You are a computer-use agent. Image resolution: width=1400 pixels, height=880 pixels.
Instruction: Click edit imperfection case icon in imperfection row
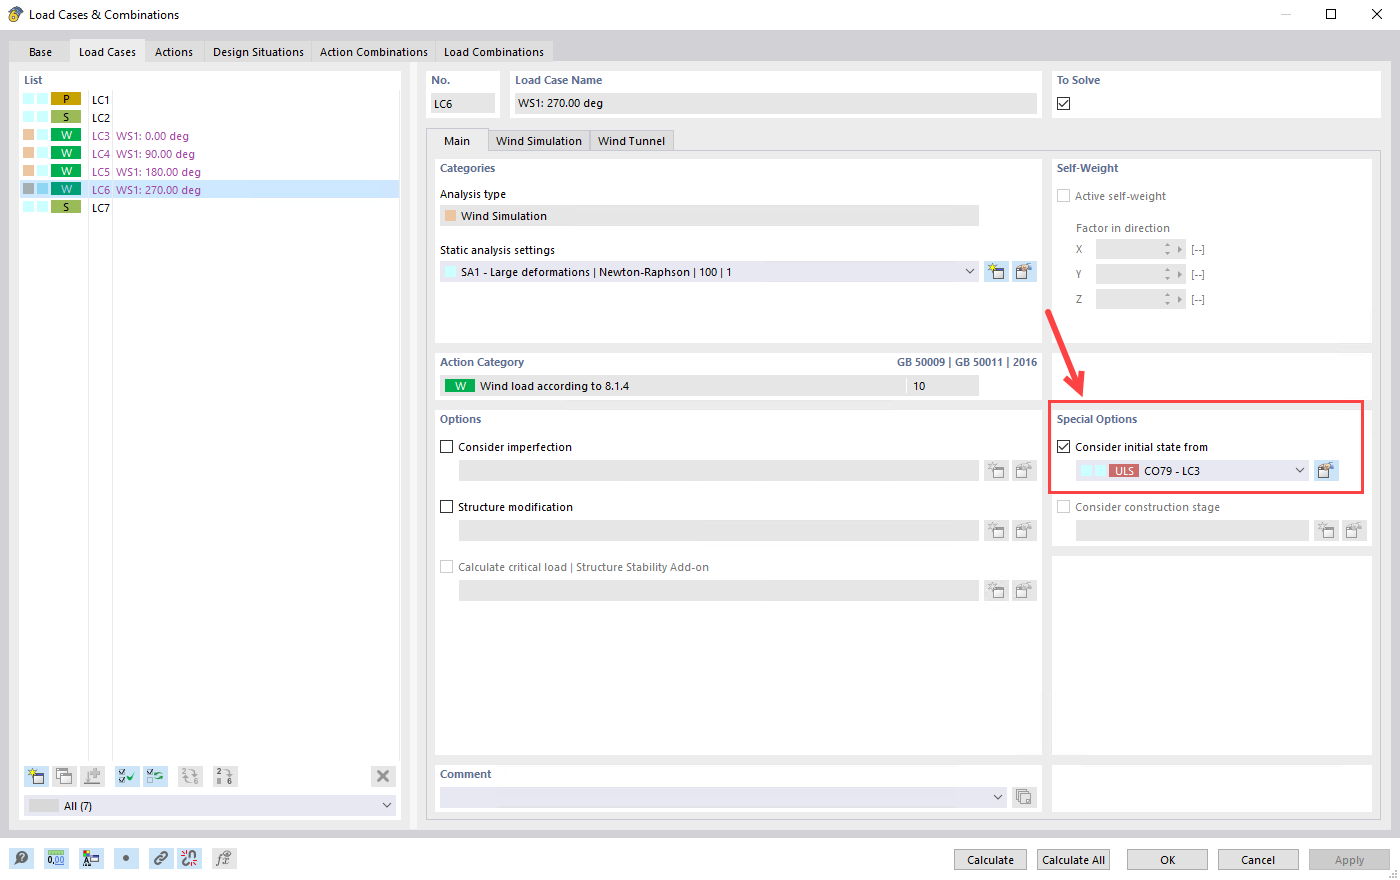point(1024,471)
